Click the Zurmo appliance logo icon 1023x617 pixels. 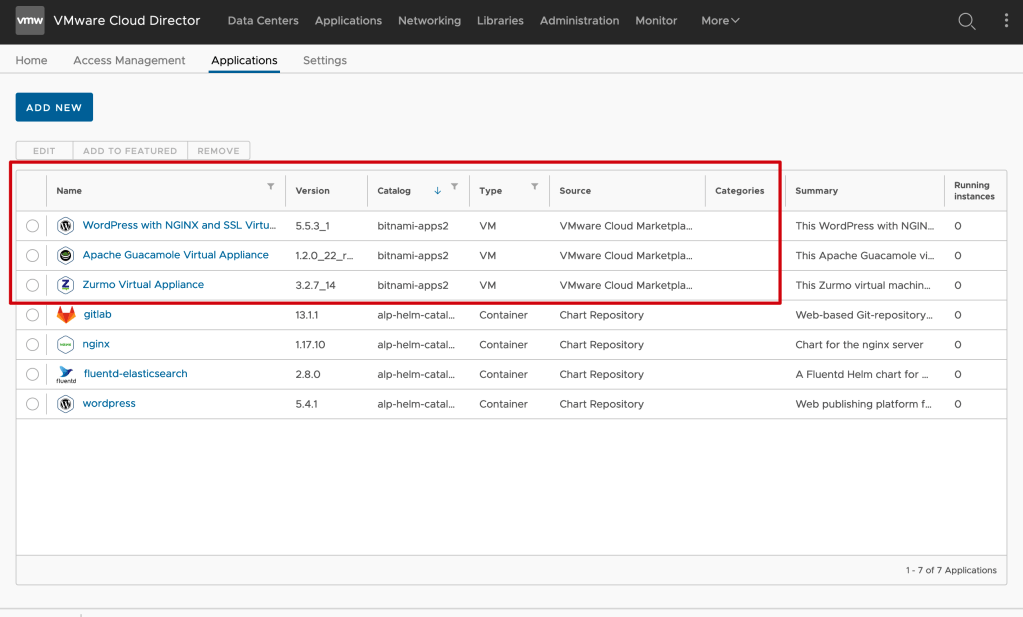pos(66,285)
